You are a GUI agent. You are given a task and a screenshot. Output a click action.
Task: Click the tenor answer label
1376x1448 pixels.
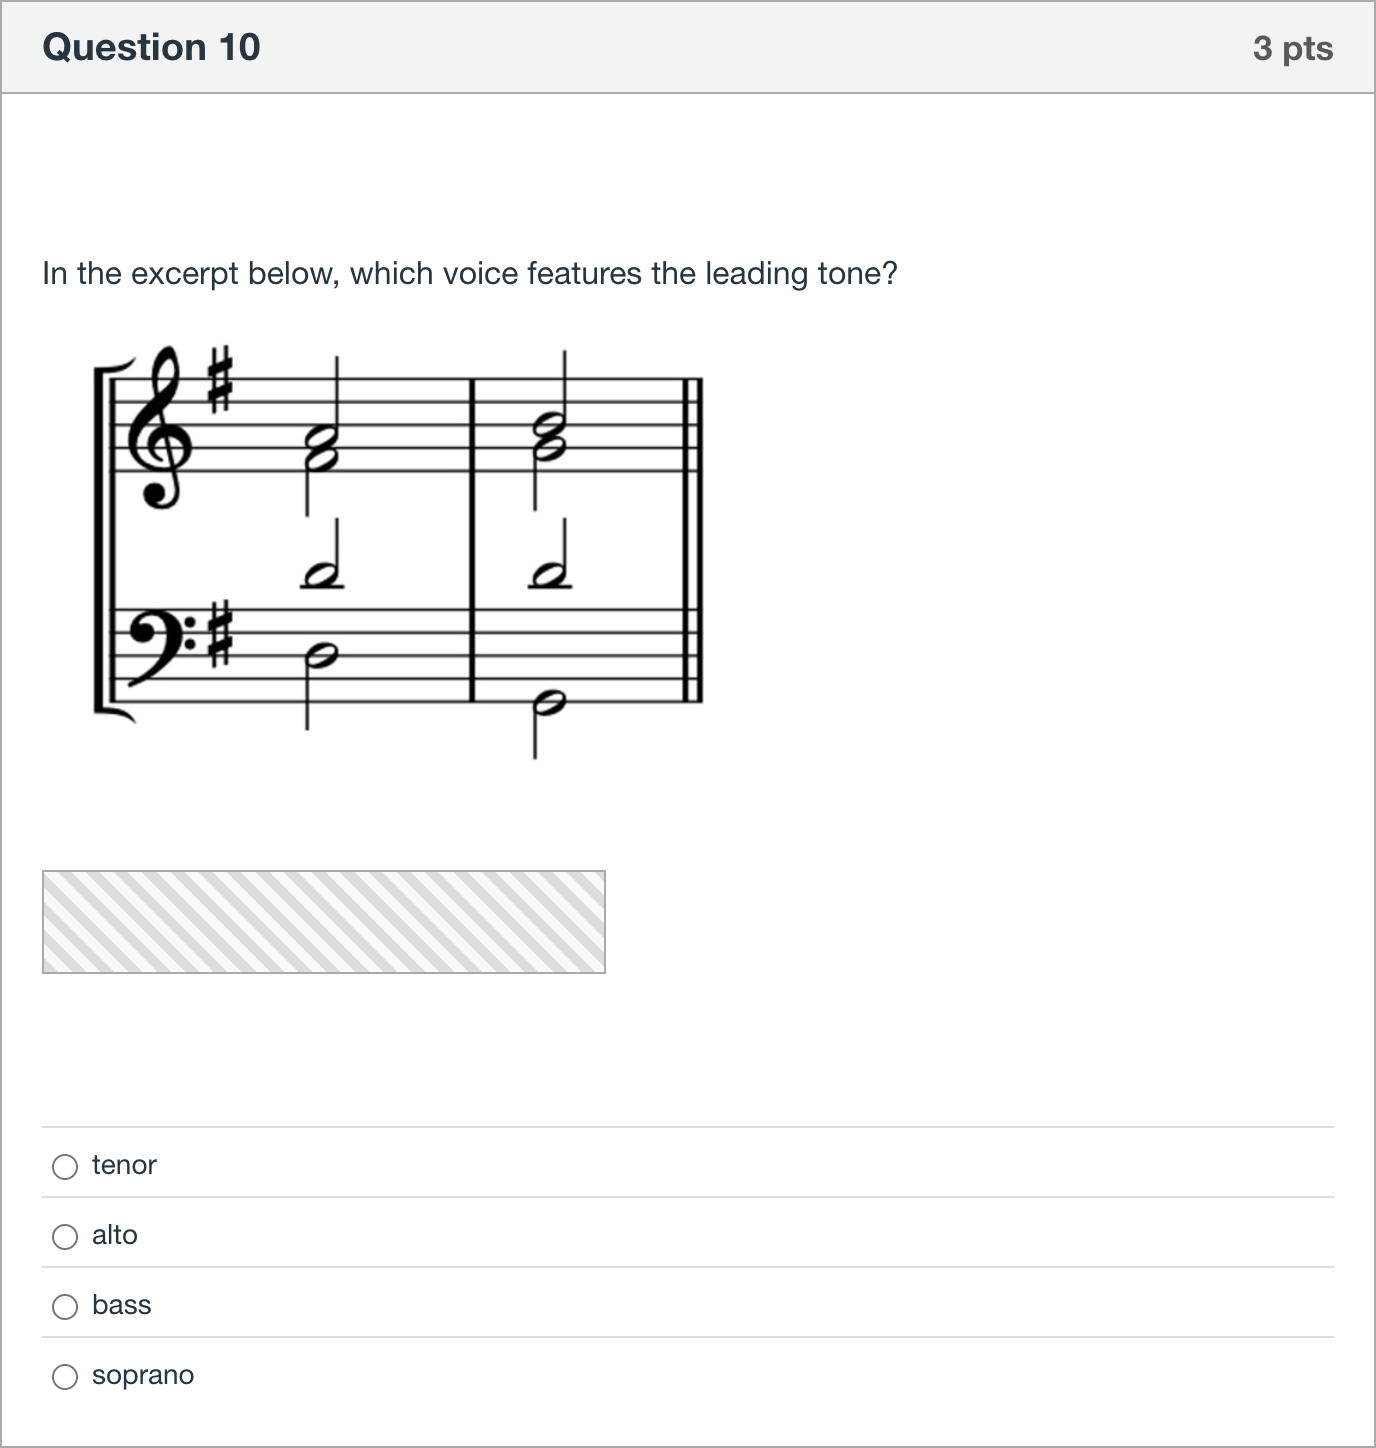point(124,1165)
